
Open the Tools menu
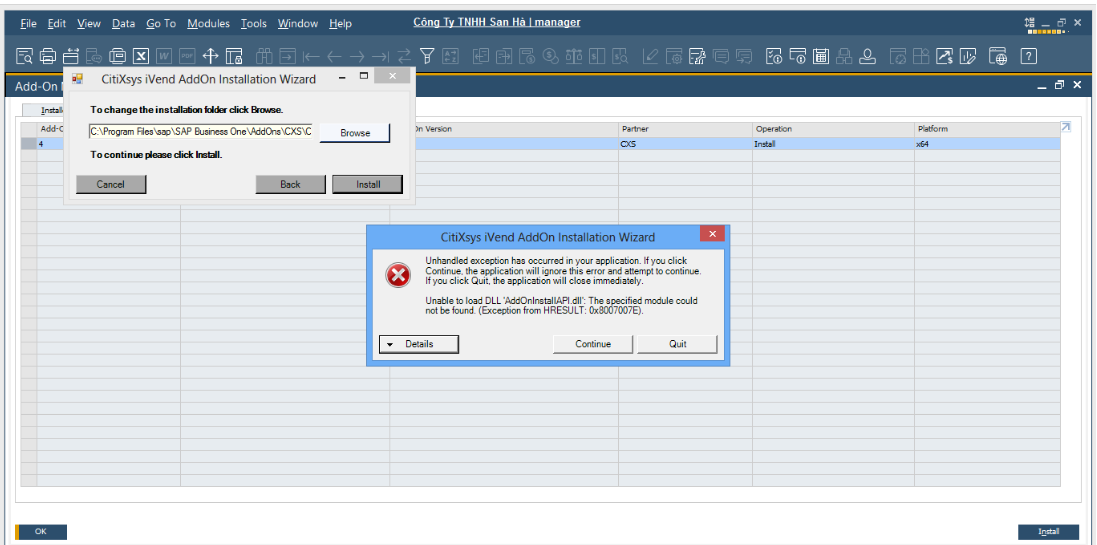[x=254, y=23]
